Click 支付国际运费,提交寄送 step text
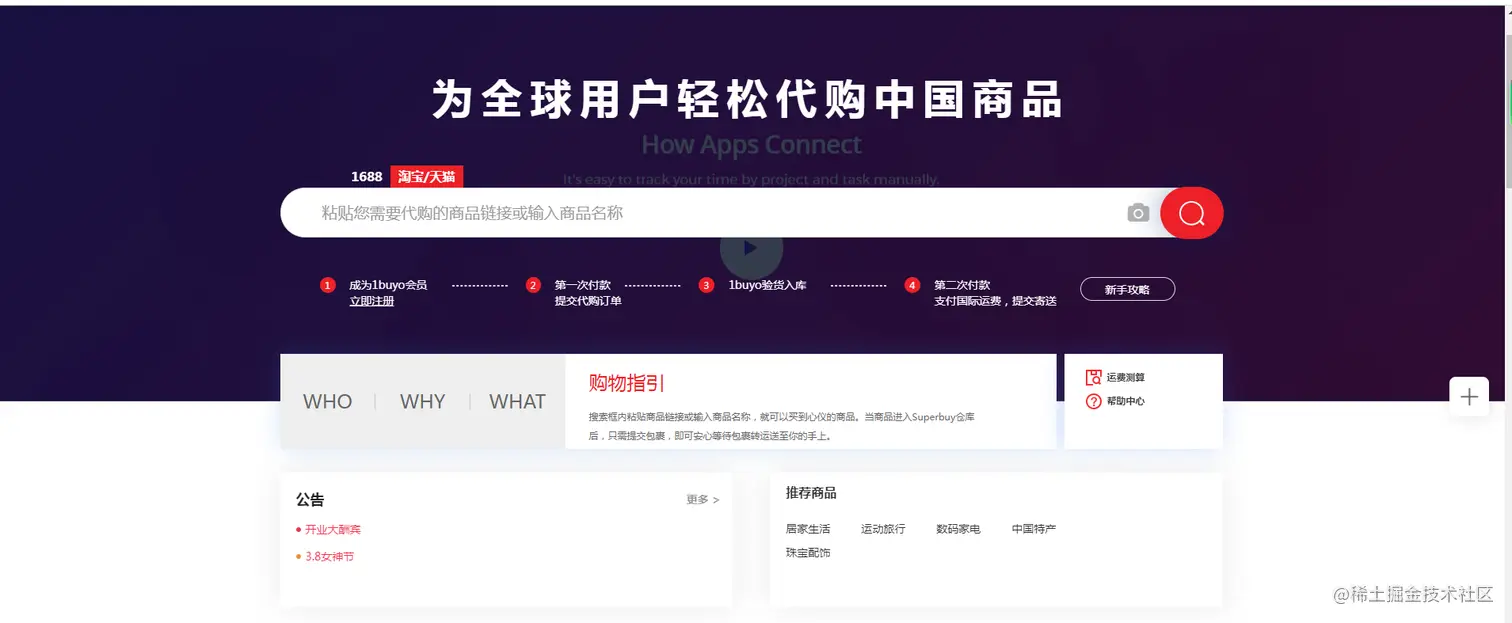The height and width of the screenshot is (623, 1512). [995, 301]
